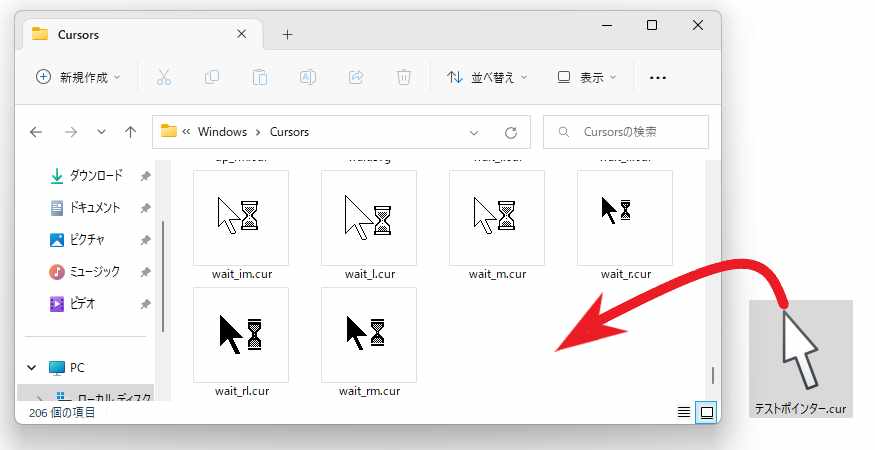
Task: Open the 新規作成 dropdown
Action: (x=78, y=77)
